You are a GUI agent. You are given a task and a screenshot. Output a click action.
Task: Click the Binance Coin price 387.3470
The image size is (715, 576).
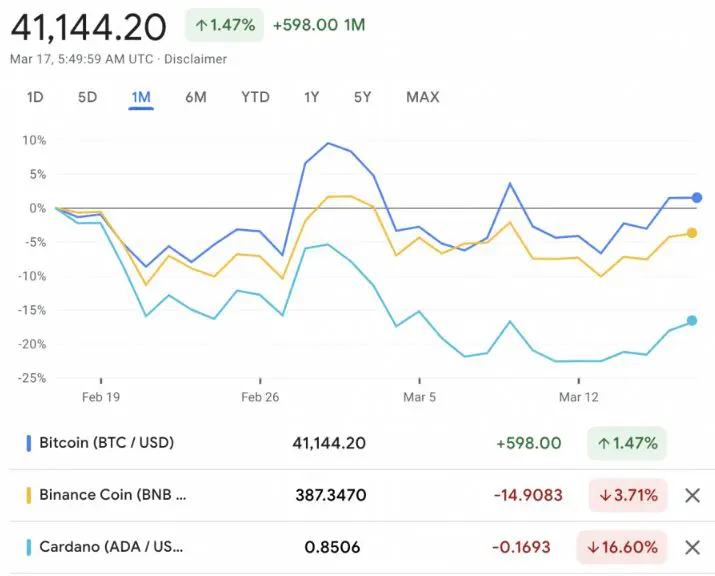pyautogui.click(x=331, y=495)
